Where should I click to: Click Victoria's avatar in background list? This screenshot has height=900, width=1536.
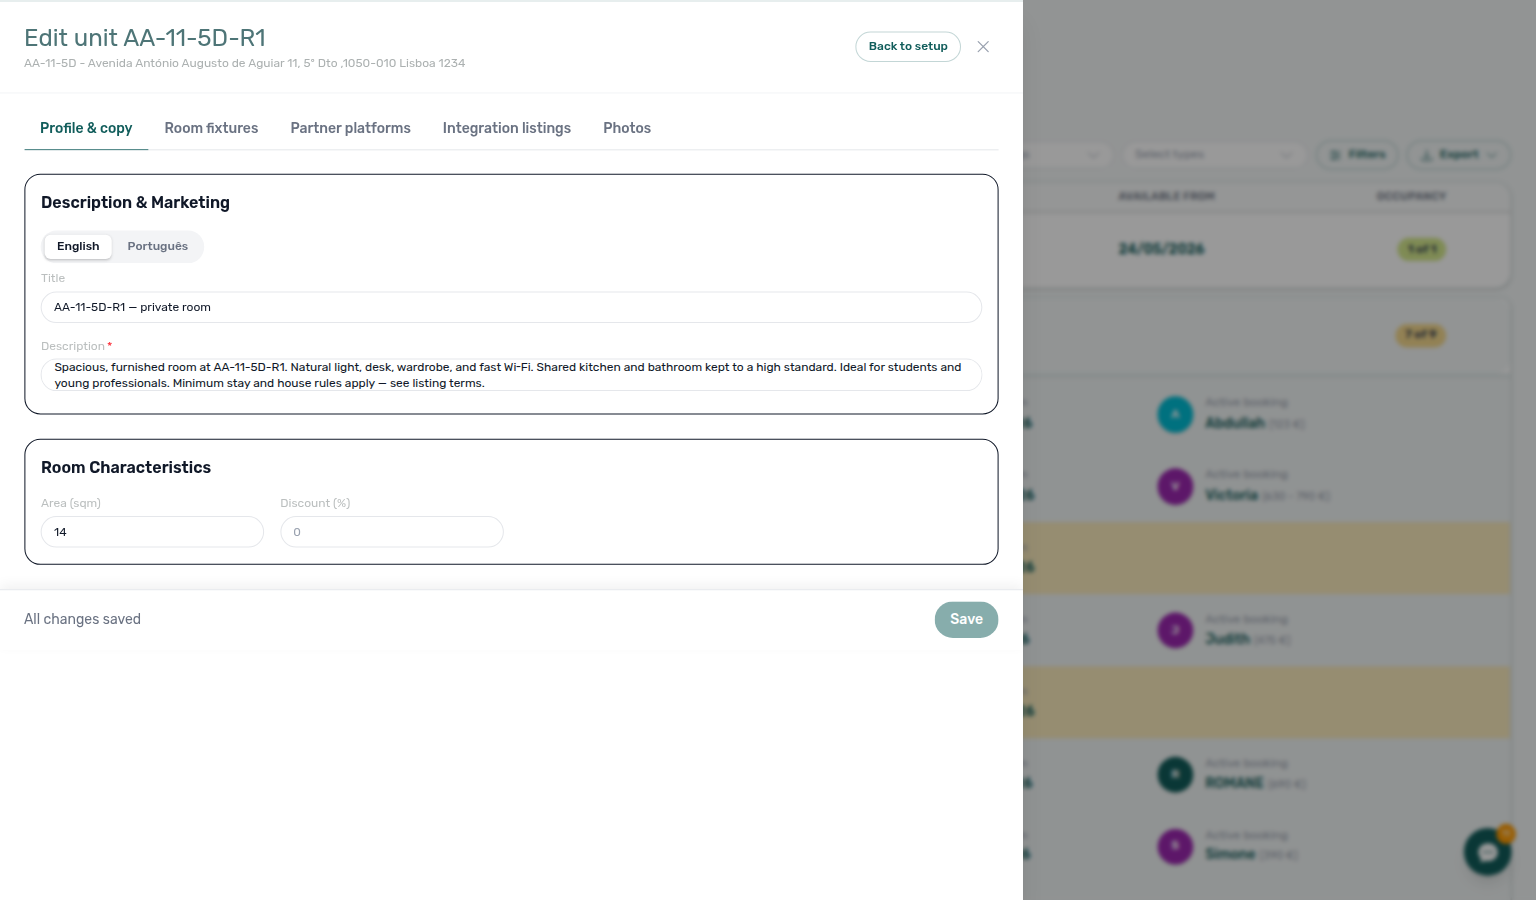click(1175, 487)
